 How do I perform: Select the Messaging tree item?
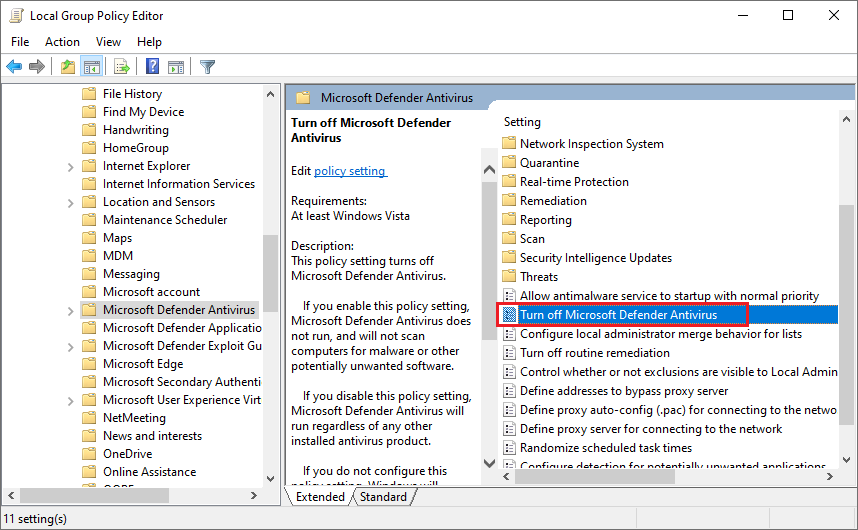pyautogui.click(x=131, y=274)
